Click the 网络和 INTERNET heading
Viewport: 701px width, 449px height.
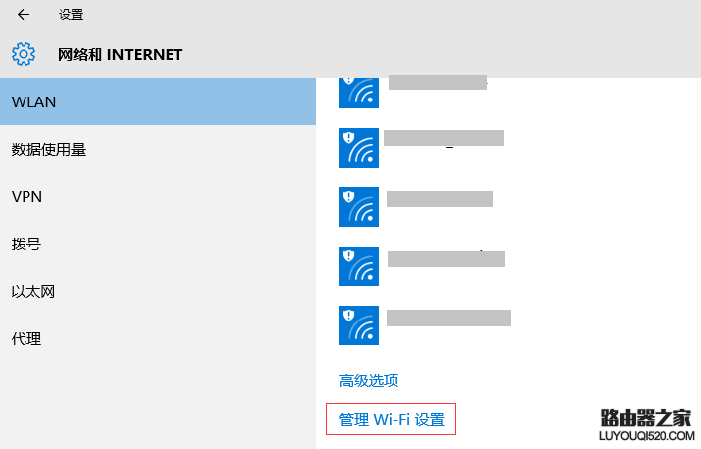pos(120,54)
